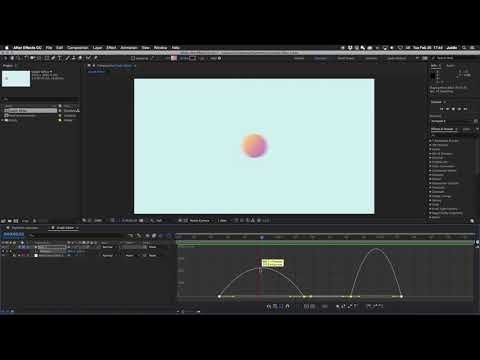Screen dimensions: 480x360
Task: Open the After Effects CC app menu
Action: (27, 48)
